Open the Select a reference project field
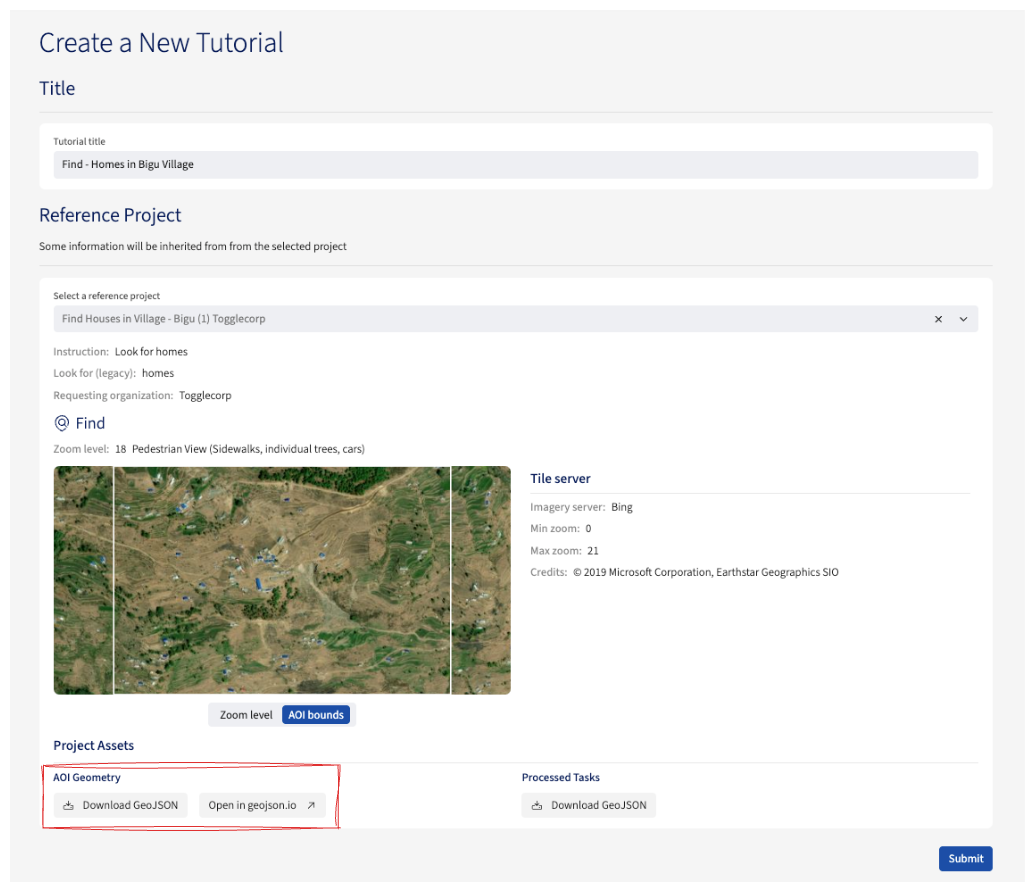The image size is (1034, 892). (490, 319)
